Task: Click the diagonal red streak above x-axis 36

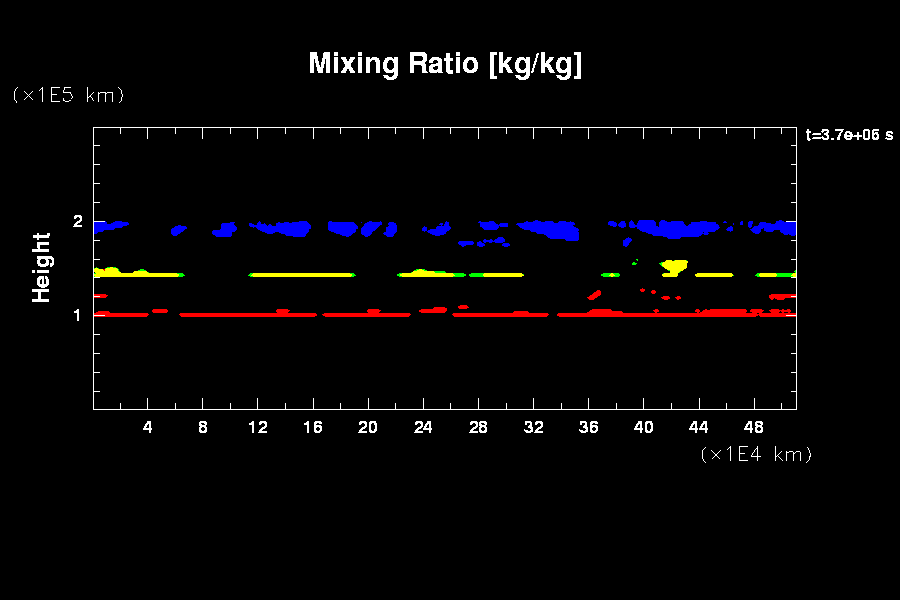Action: point(595,294)
